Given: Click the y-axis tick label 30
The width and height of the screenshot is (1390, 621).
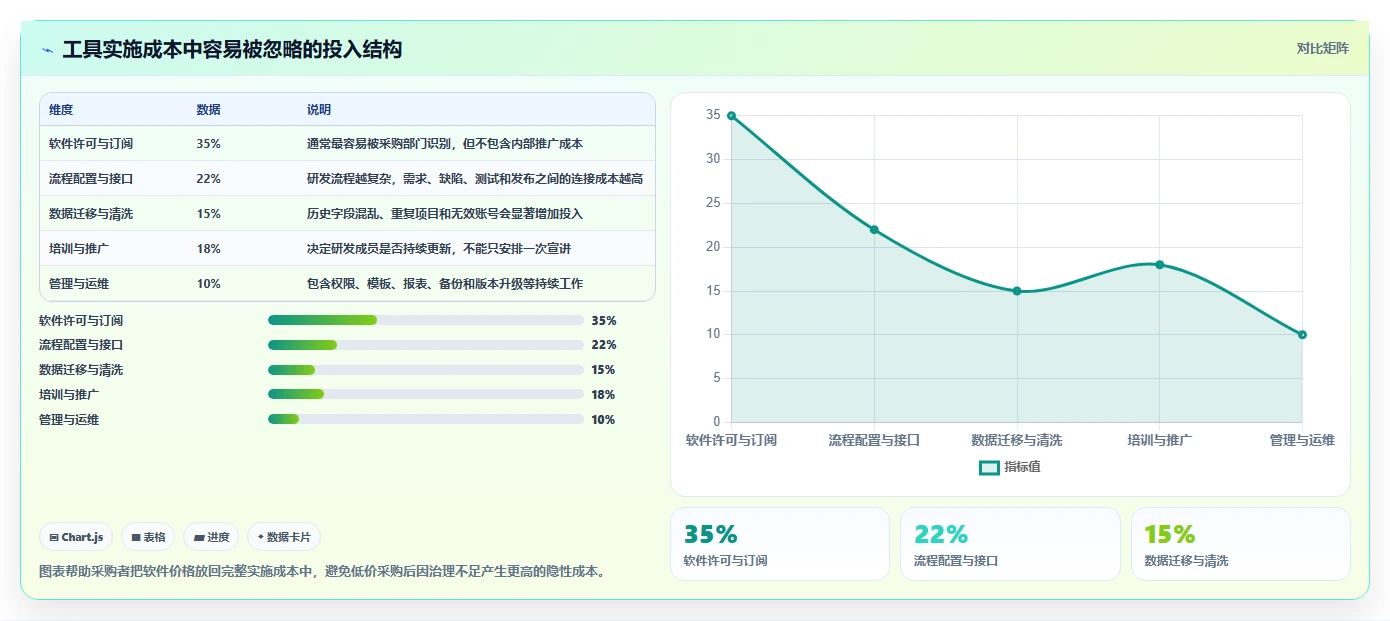Looking at the screenshot, I should tap(713, 159).
